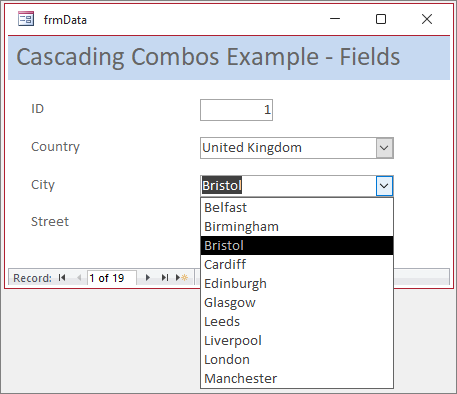Select Belfast from the city list
Image resolution: width=457 pixels, height=394 pixels.
(x=297, y=207)
